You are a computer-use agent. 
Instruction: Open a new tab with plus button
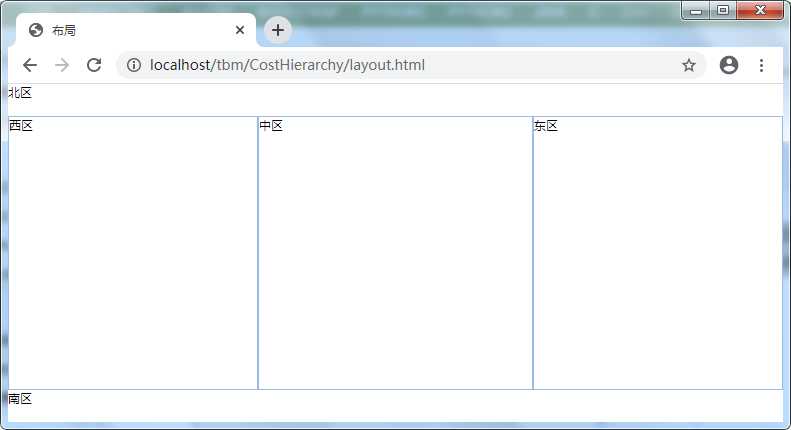coord(277,30)
